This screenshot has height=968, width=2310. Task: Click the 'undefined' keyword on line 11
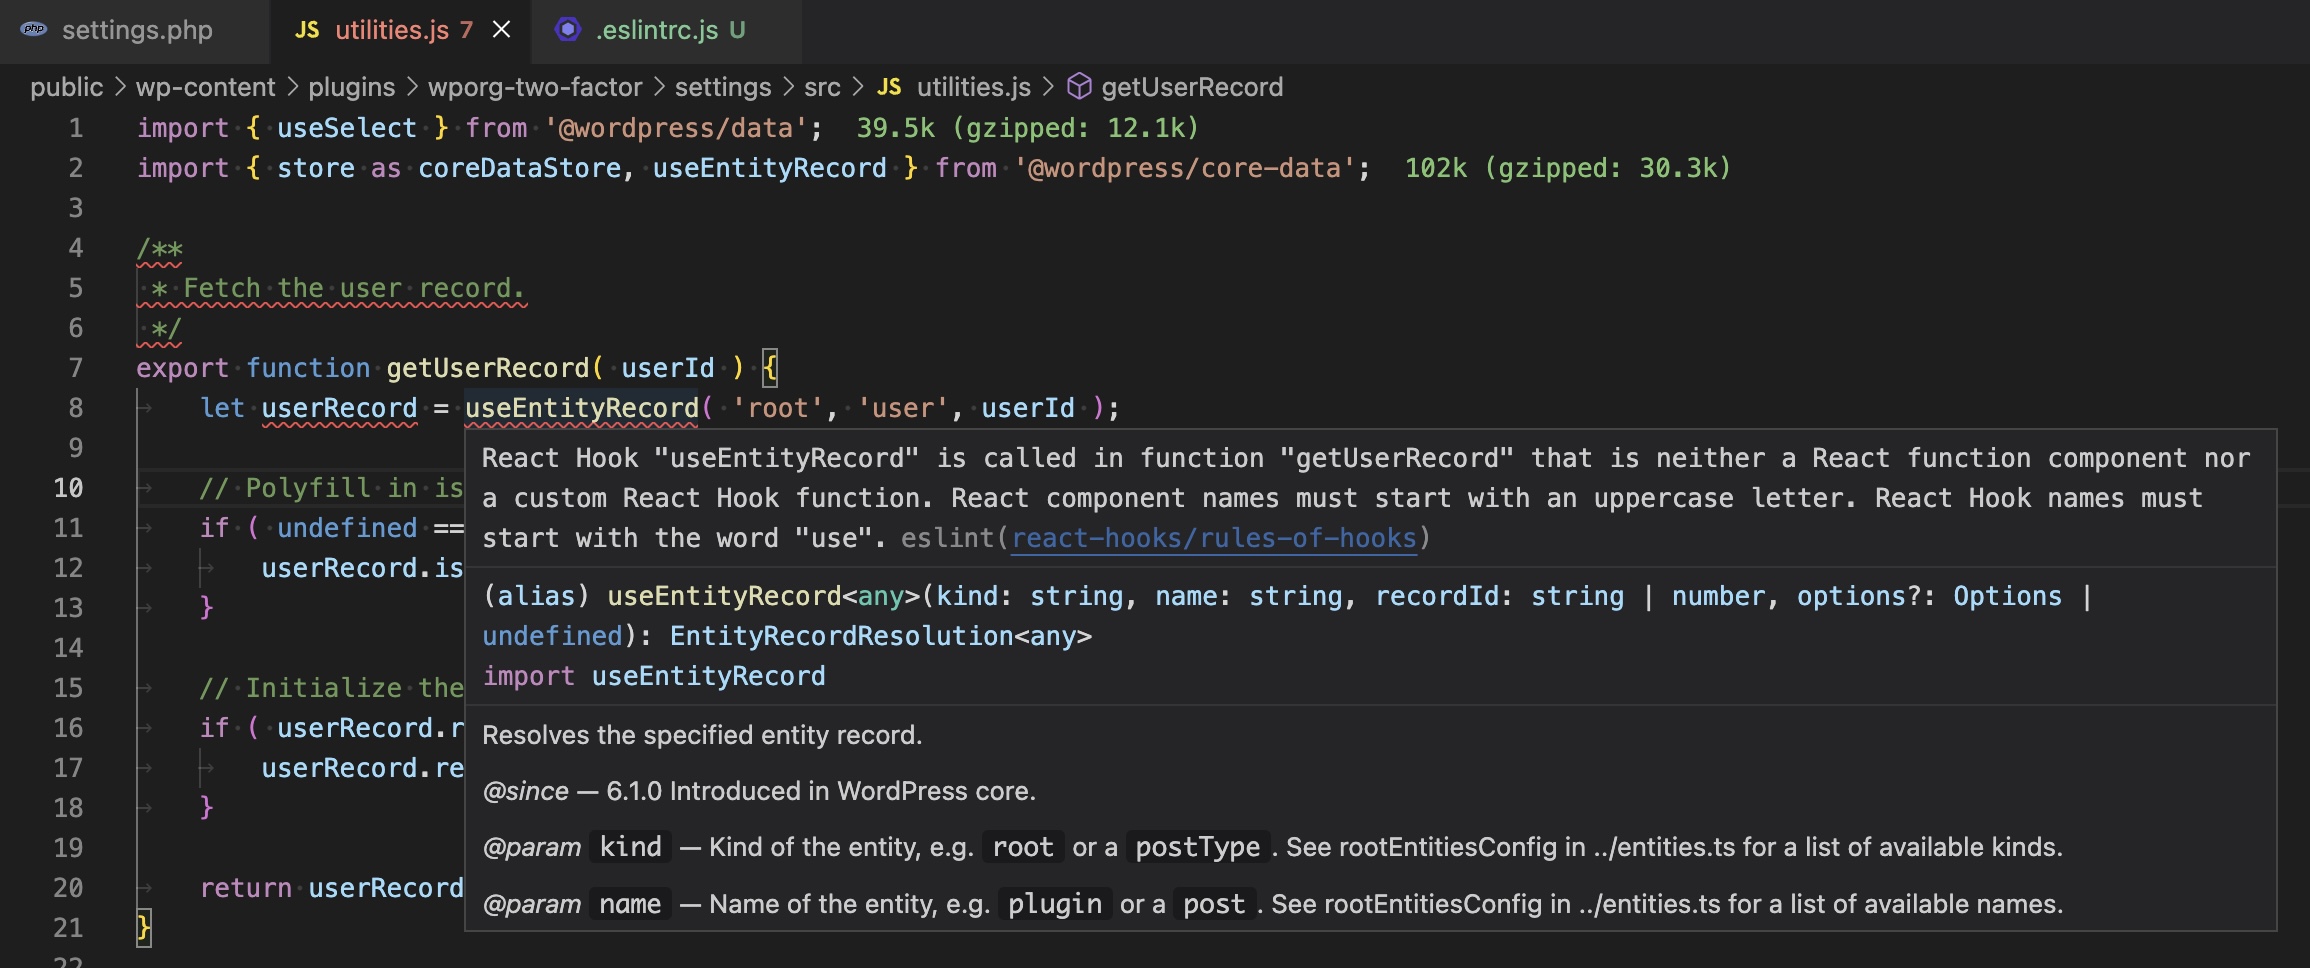(347, 528)
